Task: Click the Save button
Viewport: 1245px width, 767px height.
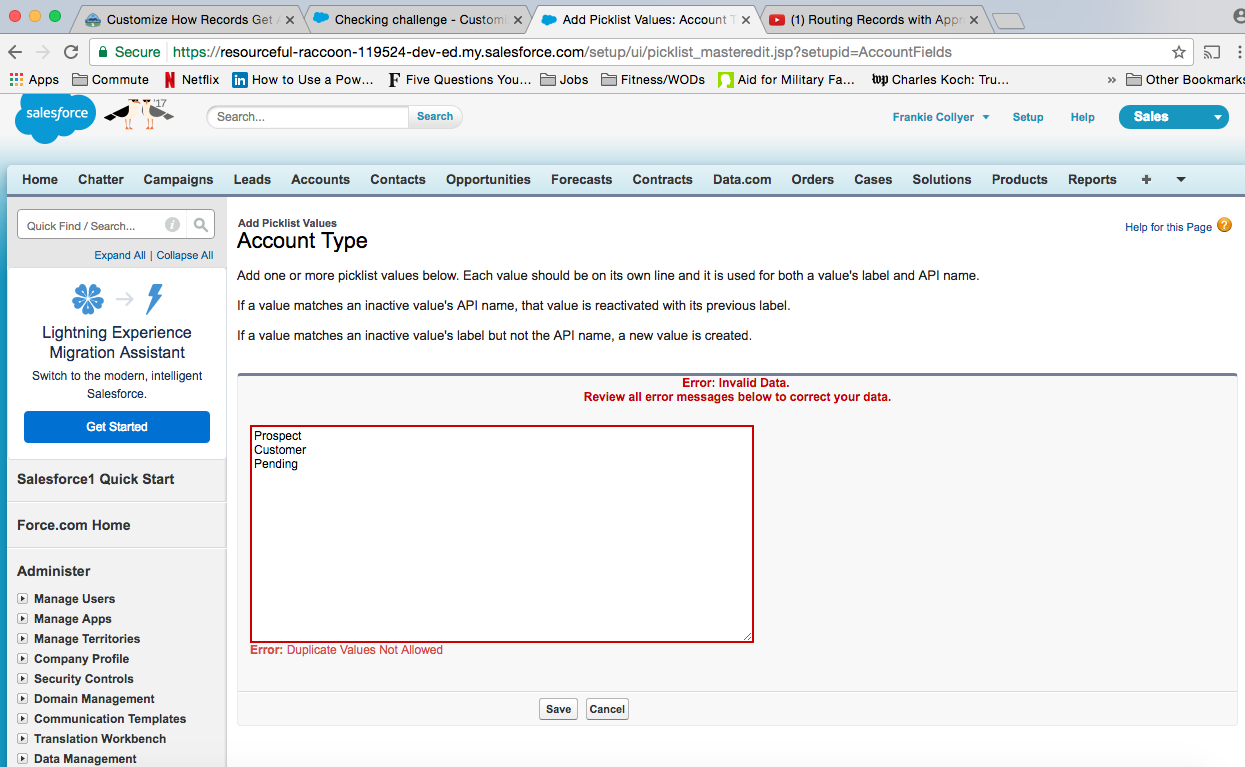Action: (558, 709)
